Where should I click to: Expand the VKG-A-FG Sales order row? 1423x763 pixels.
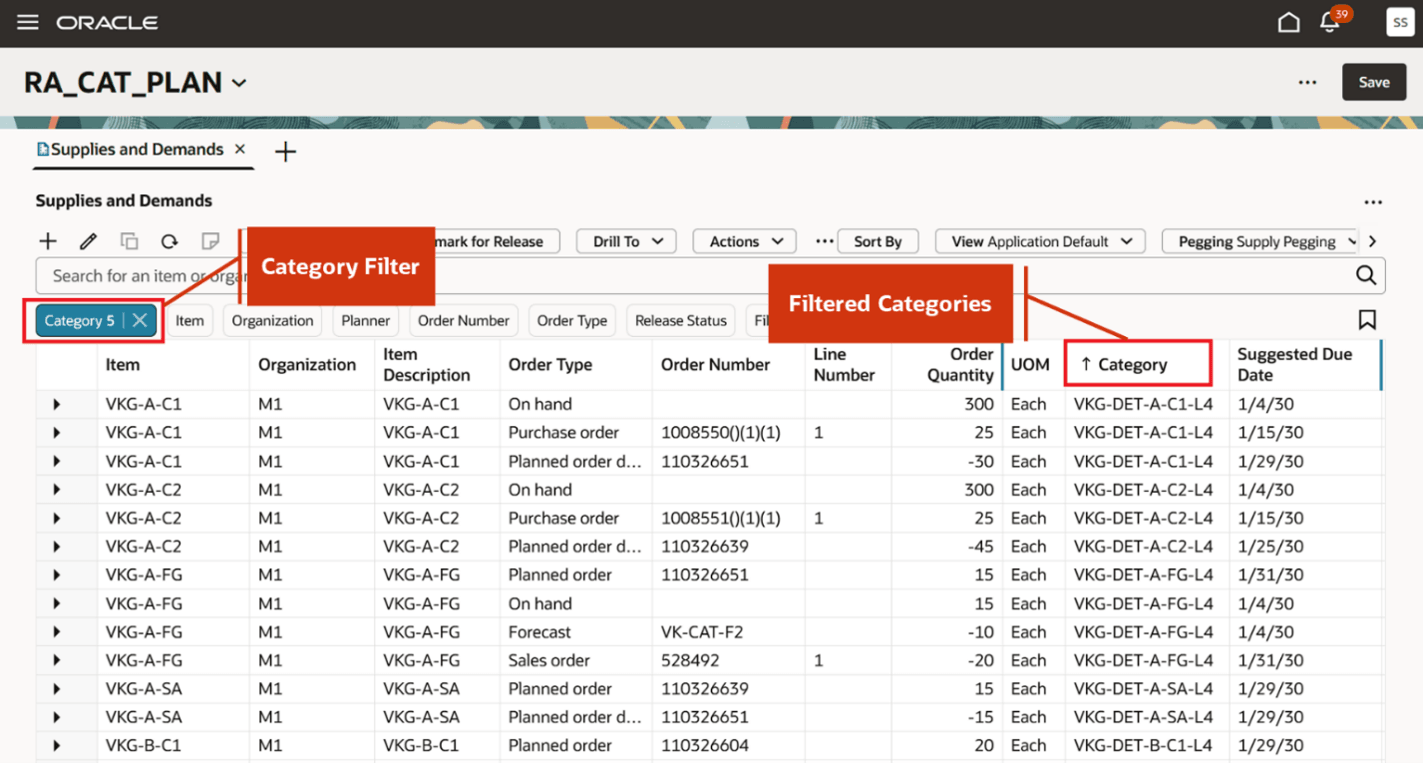pyautogui.click(x=56, y=660)
